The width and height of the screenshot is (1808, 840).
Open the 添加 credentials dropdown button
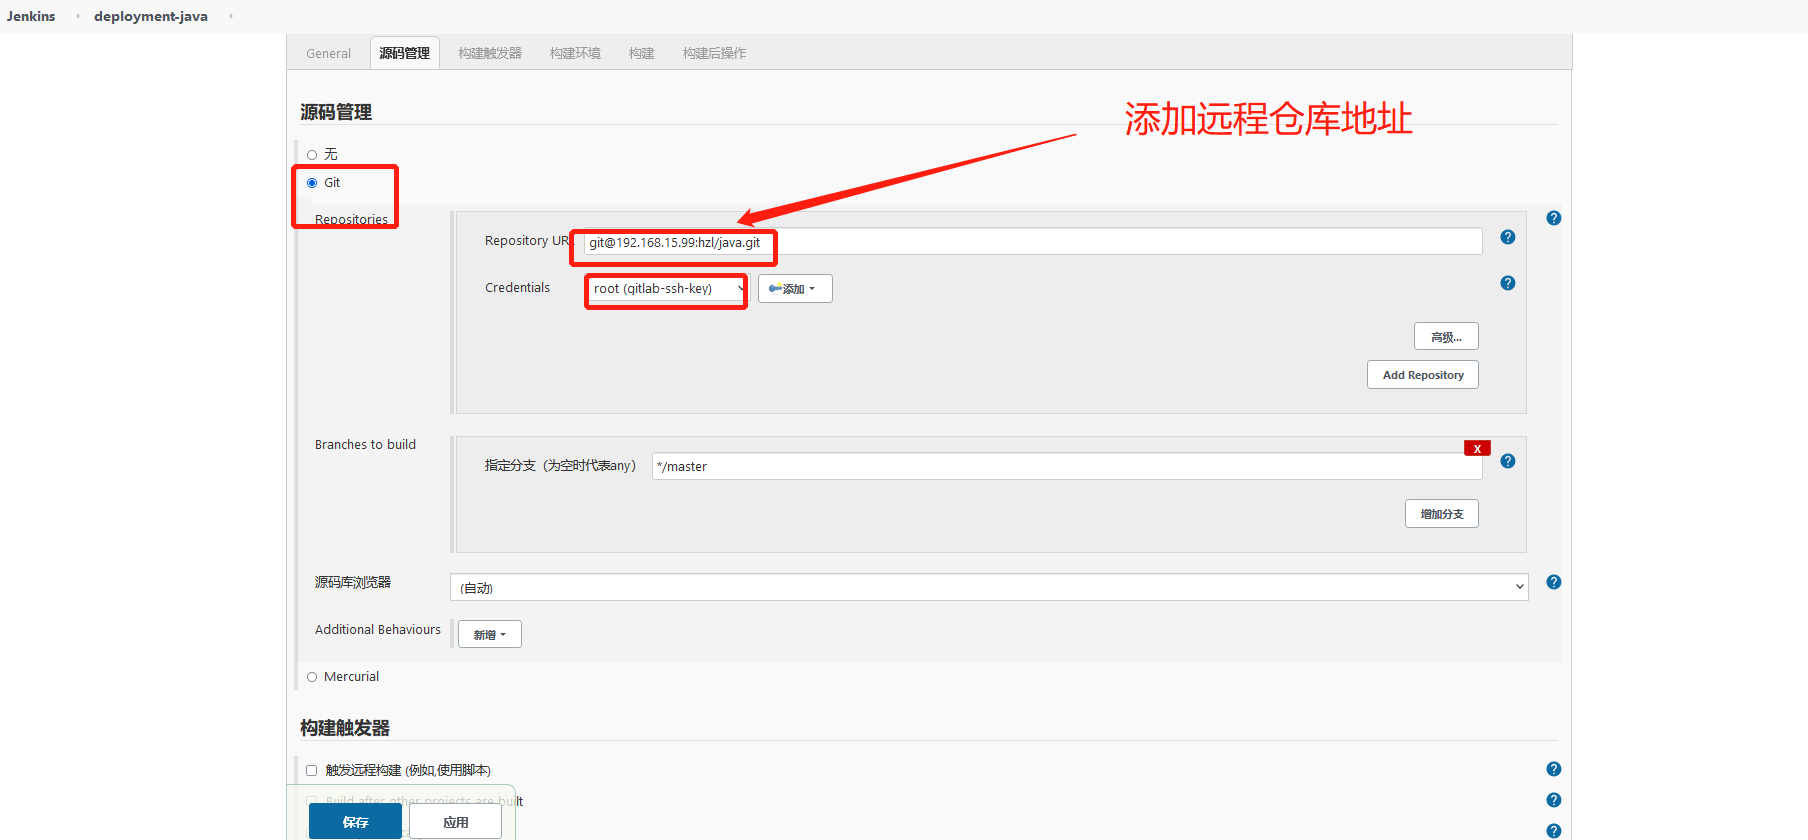pyautogui.click(x=795, y=289)
